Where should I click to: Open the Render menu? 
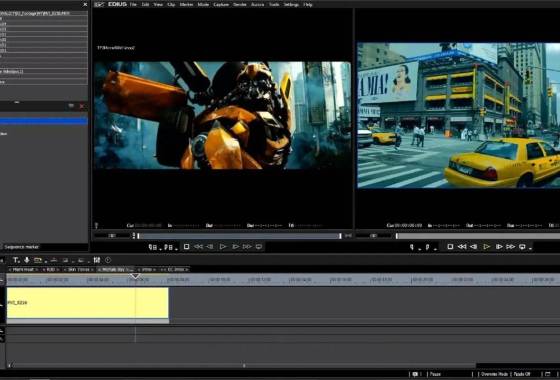(240, 5)
